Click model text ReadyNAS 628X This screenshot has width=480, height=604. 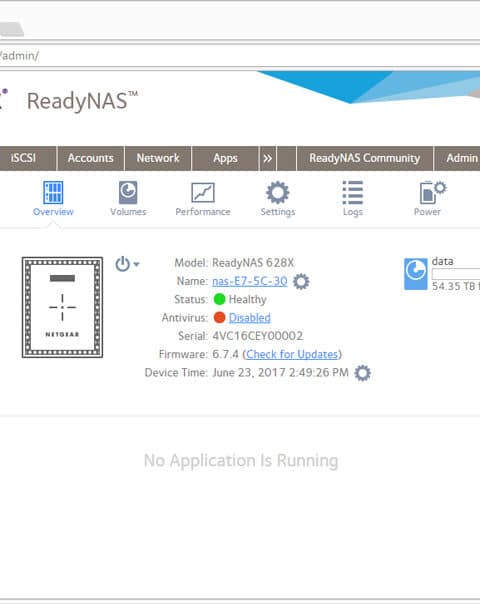click(x=253, y=263)
